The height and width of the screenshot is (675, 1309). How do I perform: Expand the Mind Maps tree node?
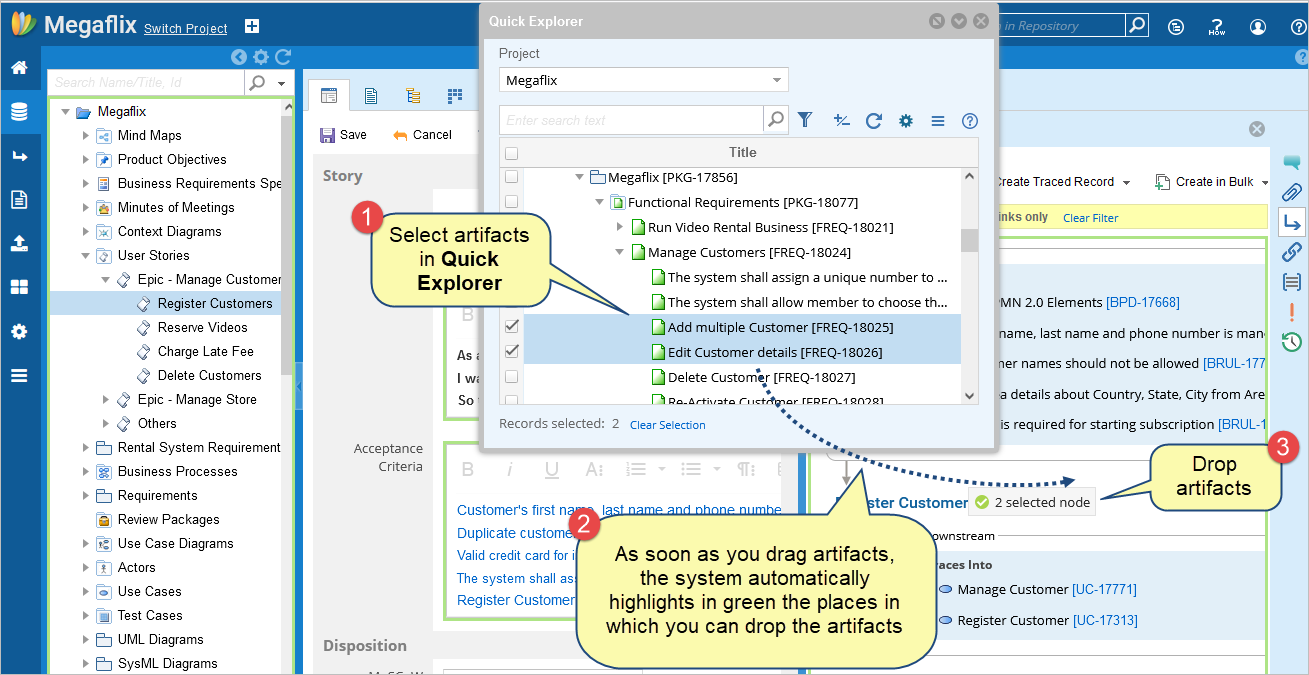coord(86,135)
